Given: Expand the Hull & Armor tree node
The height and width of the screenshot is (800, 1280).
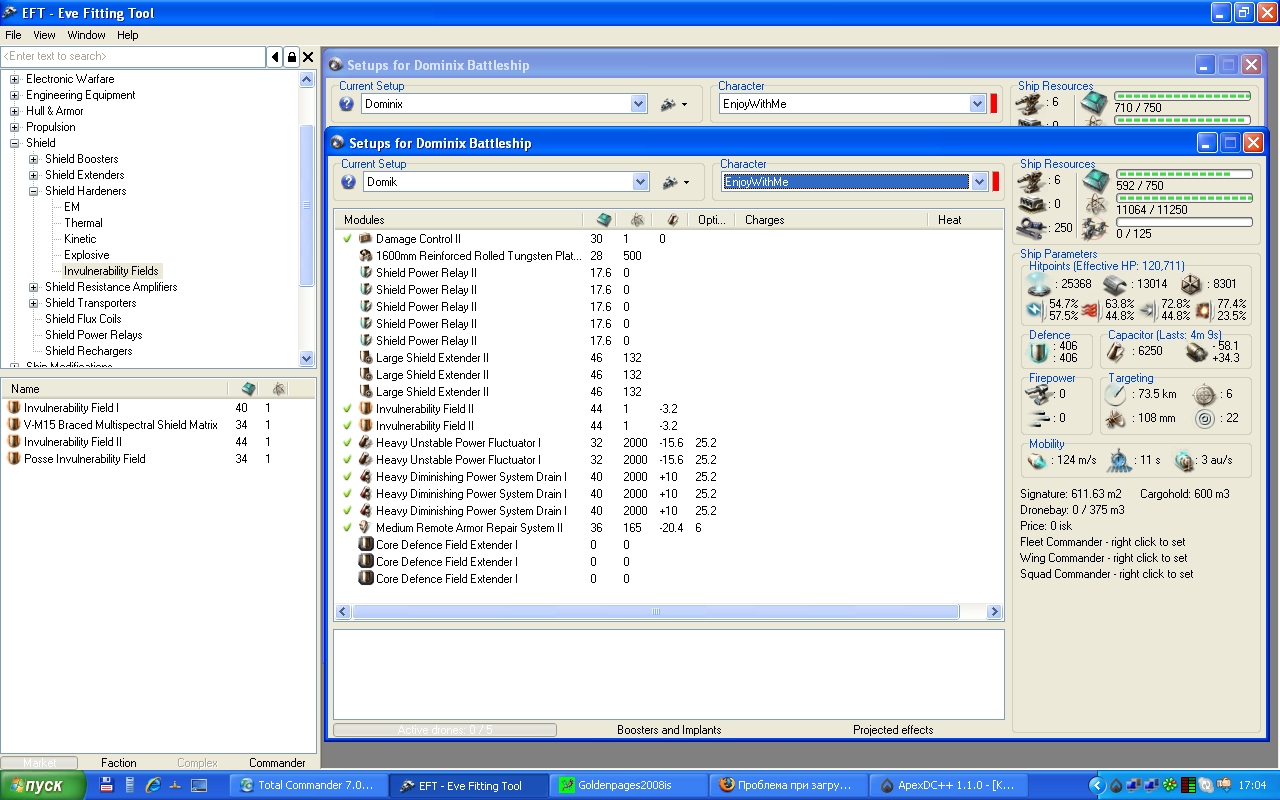Looking at the screenshot, I should tap(15, 111).
